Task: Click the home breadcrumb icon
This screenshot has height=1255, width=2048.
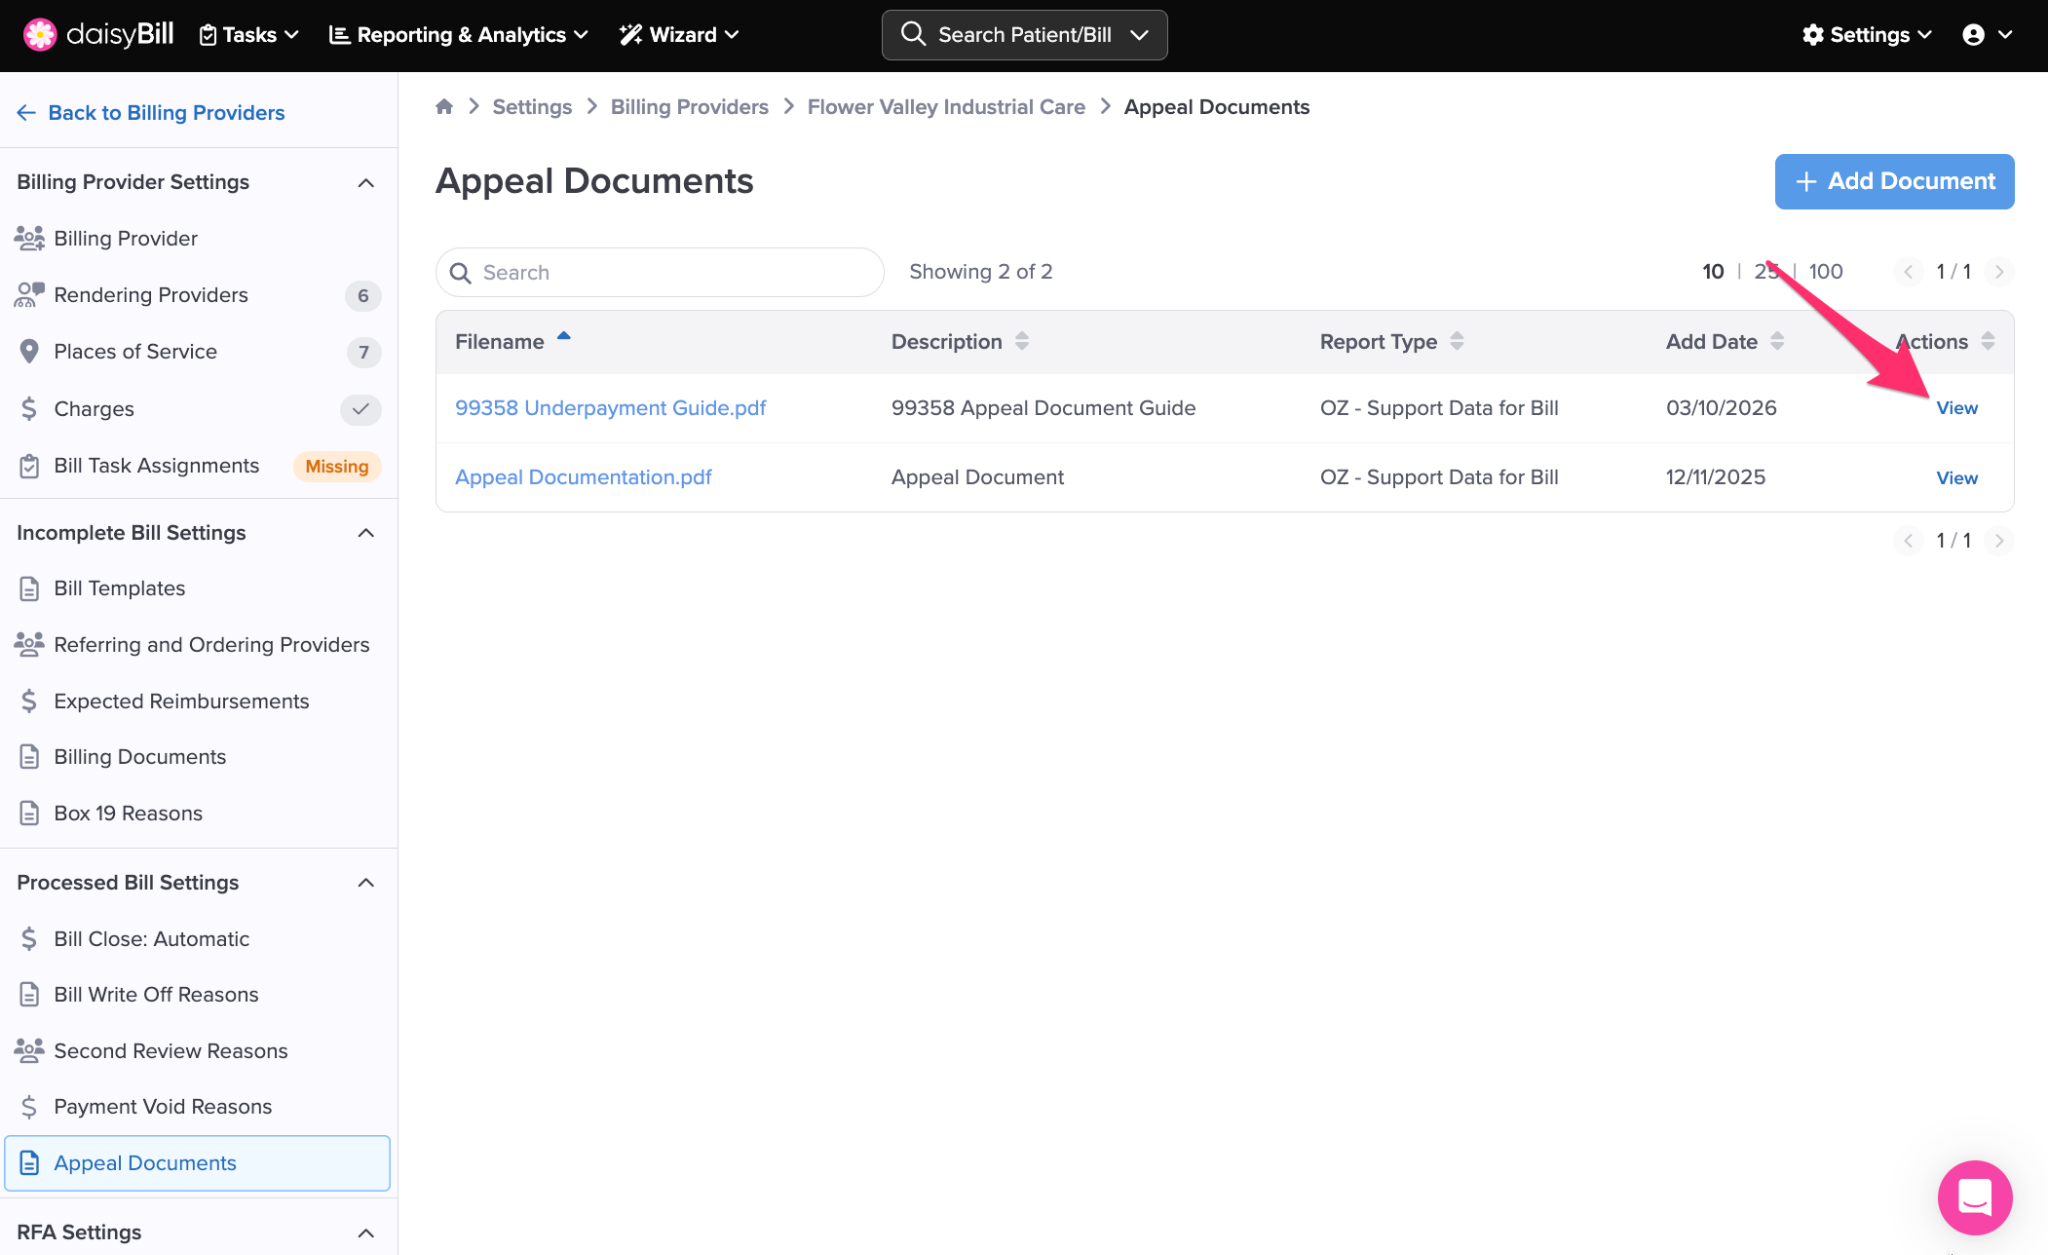Action: 444,107
